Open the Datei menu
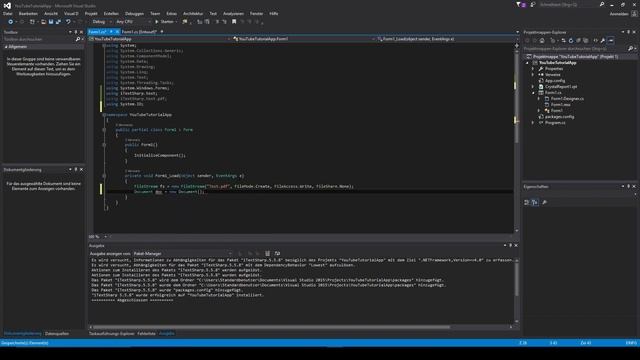This screenshot has width=640, height=360. coord(7,13)
